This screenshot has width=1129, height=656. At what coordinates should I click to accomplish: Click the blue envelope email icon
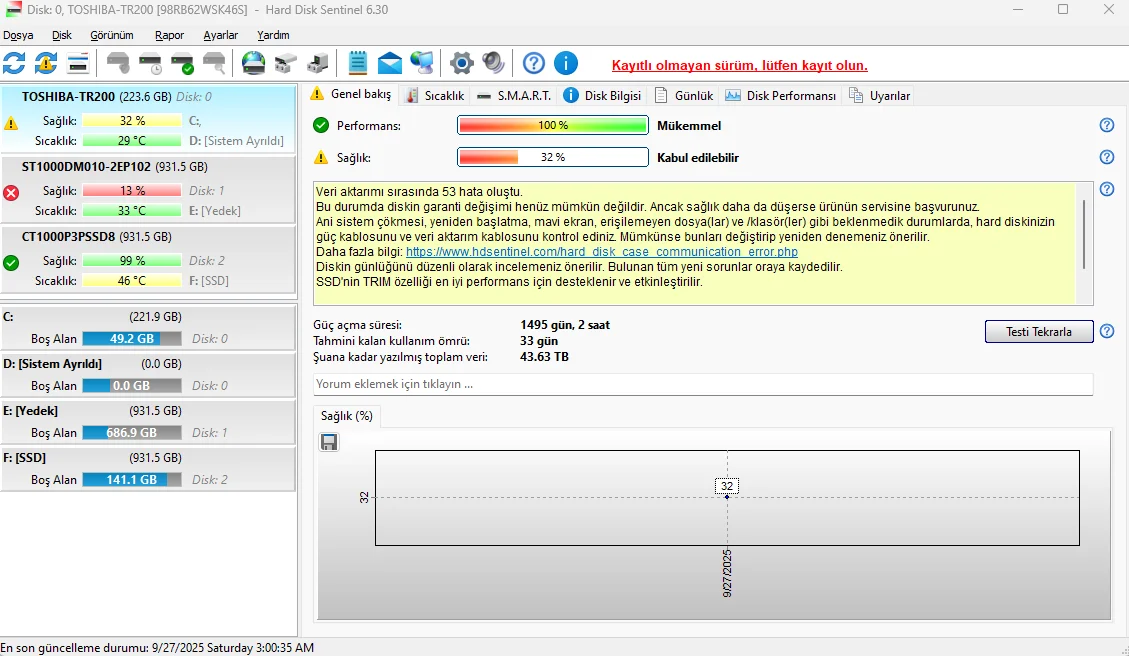pyautogui.click(x=390, y=63)
